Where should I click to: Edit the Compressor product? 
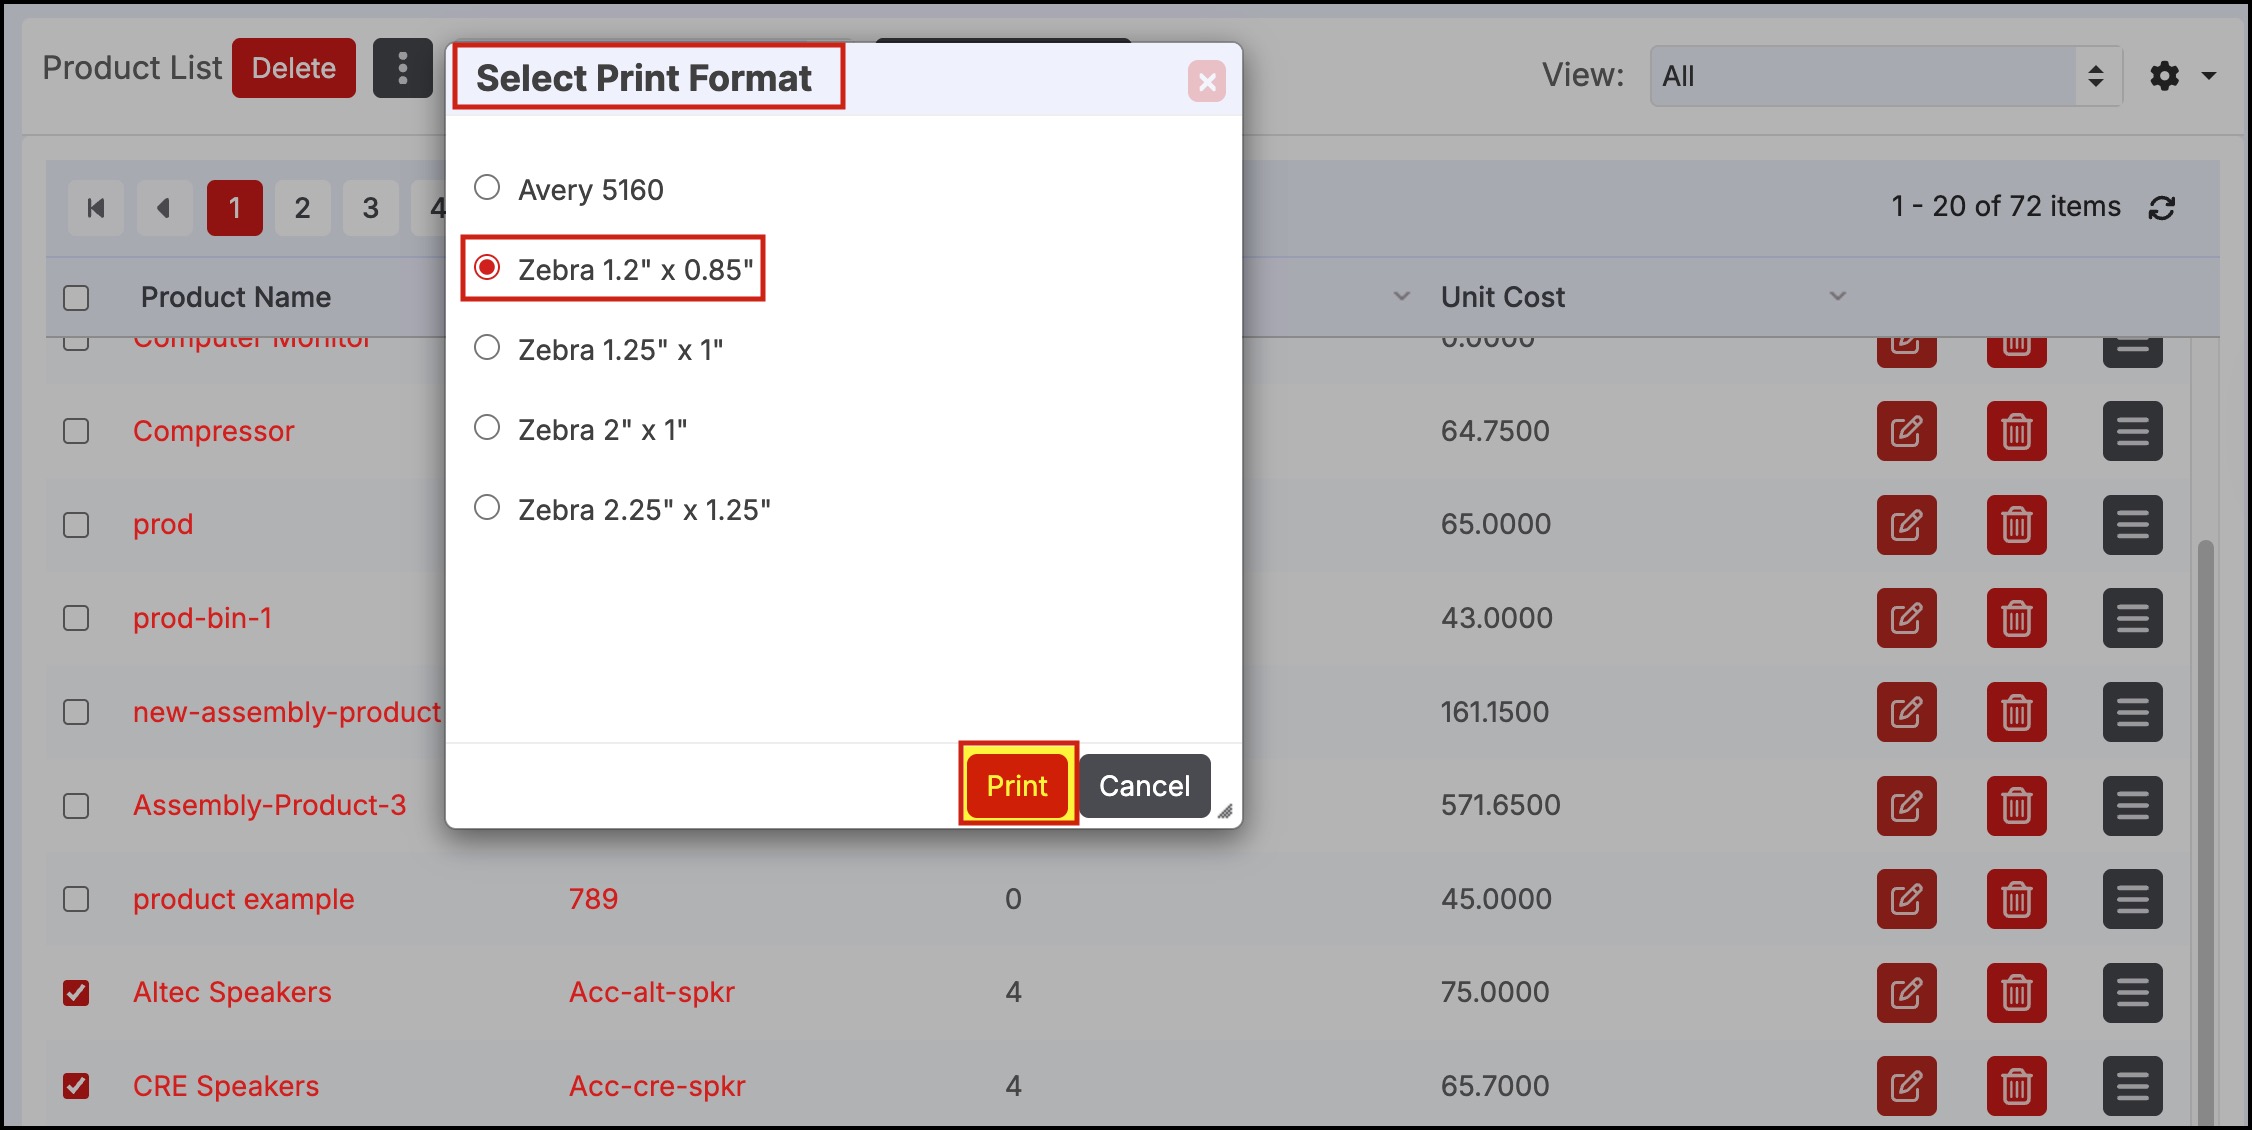pos(1906,431)
